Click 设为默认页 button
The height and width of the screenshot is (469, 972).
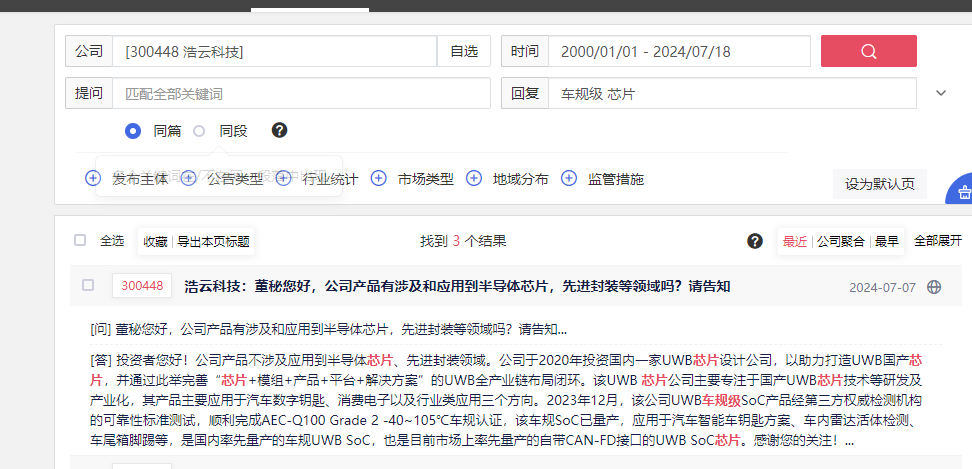tap(880, 184)
